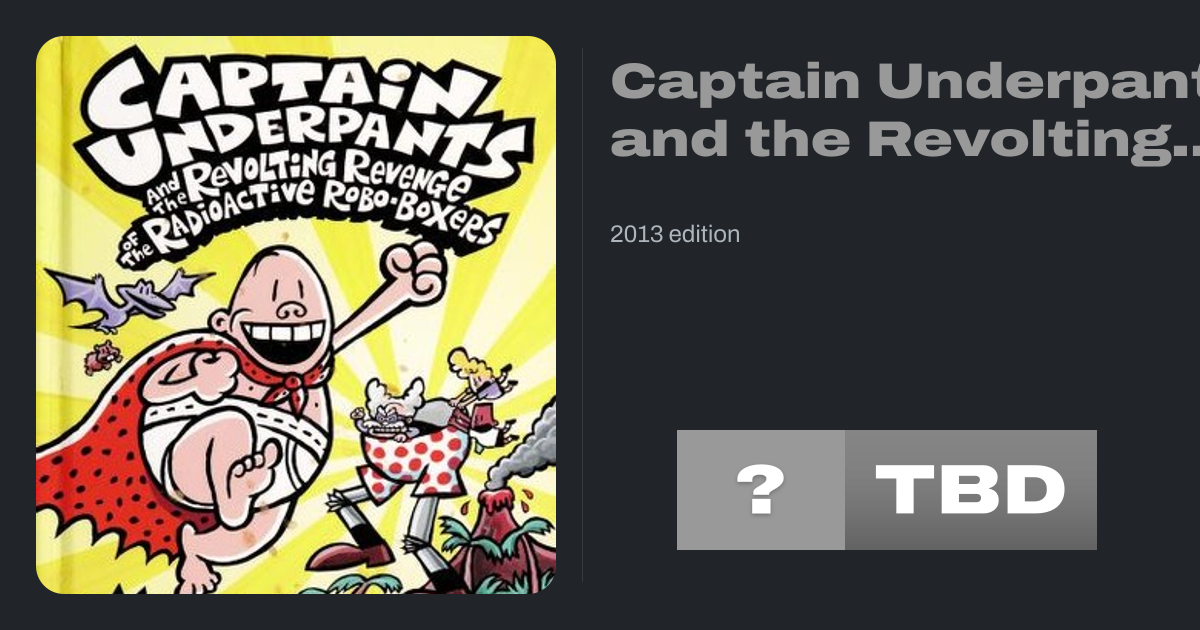
Task: Click the blonde kid riding the robot
Action: [478, 385]
